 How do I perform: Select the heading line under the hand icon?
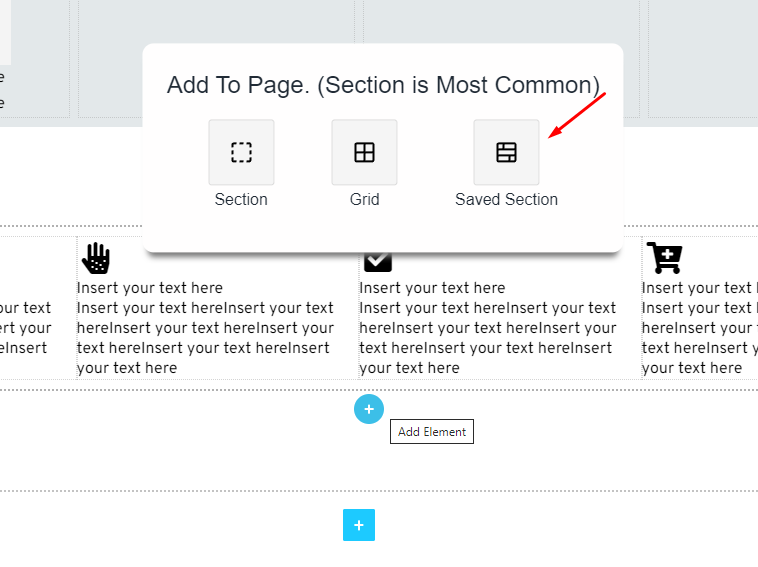tap(150, 288)
